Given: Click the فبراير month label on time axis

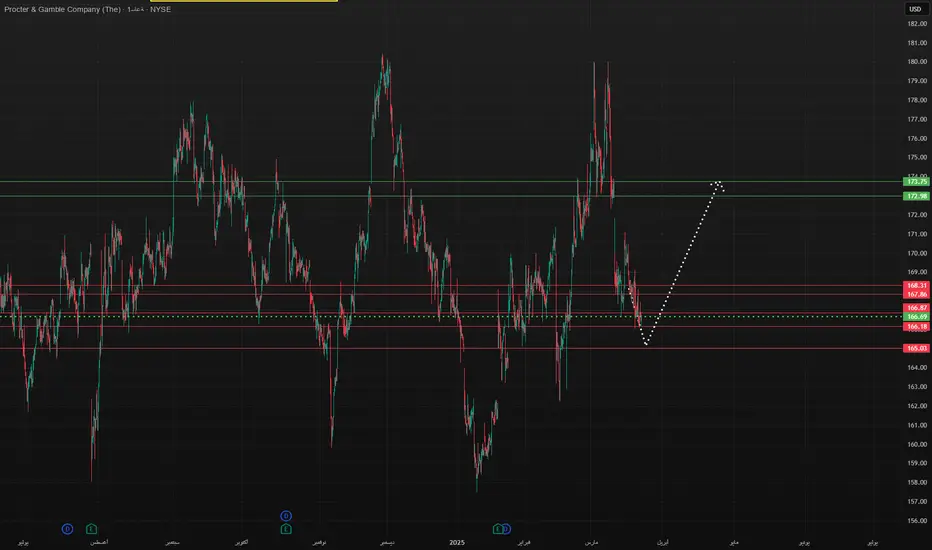Looking at the screenshot, I should pyautogui.click(x=524, y=542).
